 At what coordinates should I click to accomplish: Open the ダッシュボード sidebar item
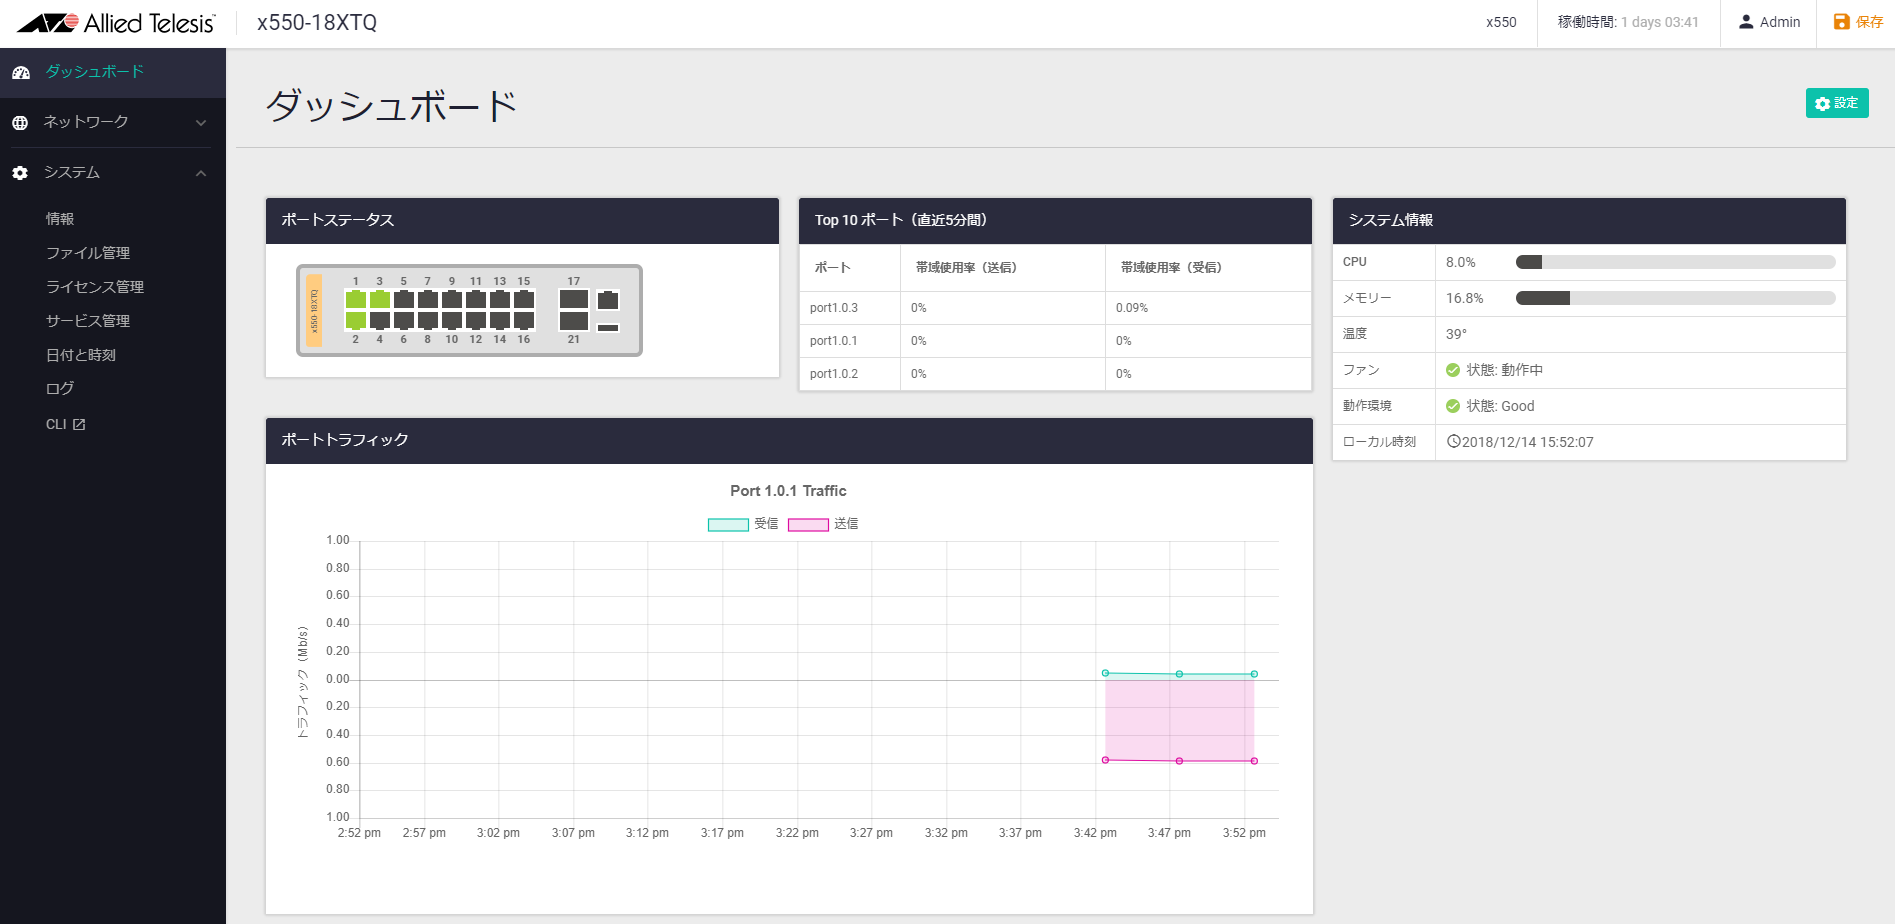click(94, 72)
